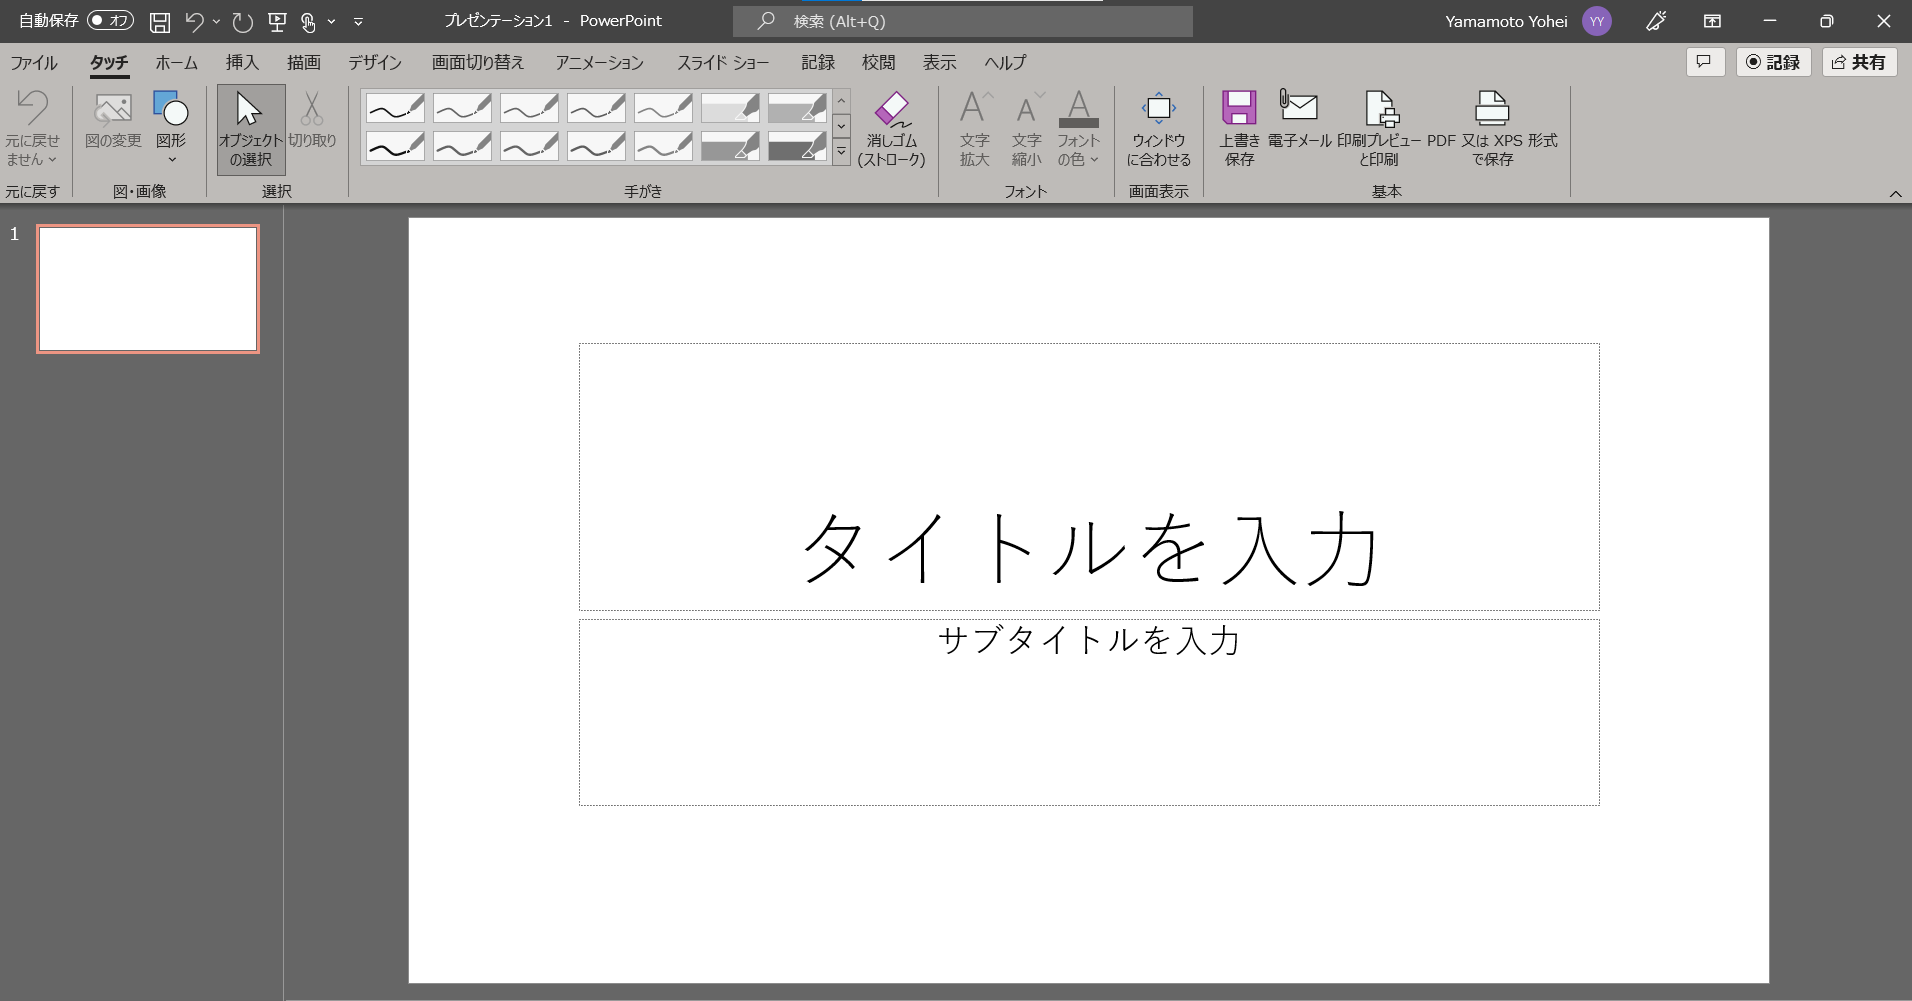This screenshot has width=1912, height=1001.
Task: Click the 記録 button at top right
Action: (x=1773, y=62)
